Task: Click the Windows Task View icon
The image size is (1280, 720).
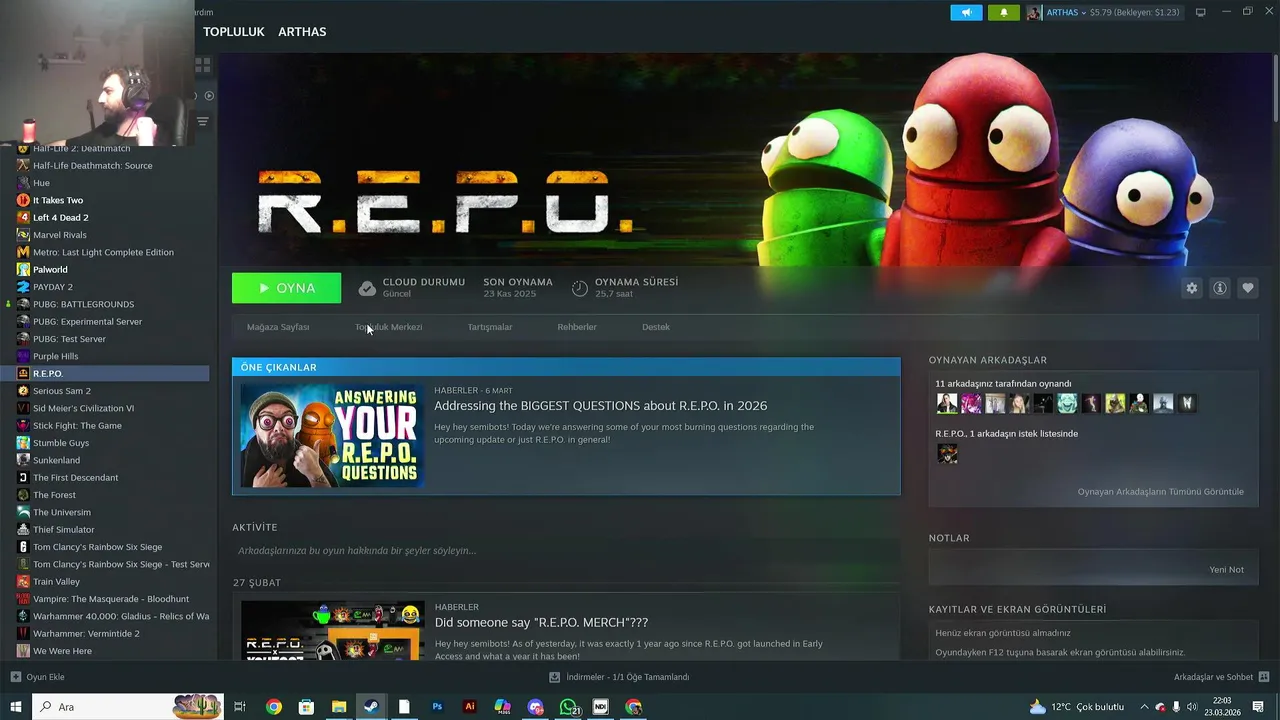Action: [x=240, y=707]
